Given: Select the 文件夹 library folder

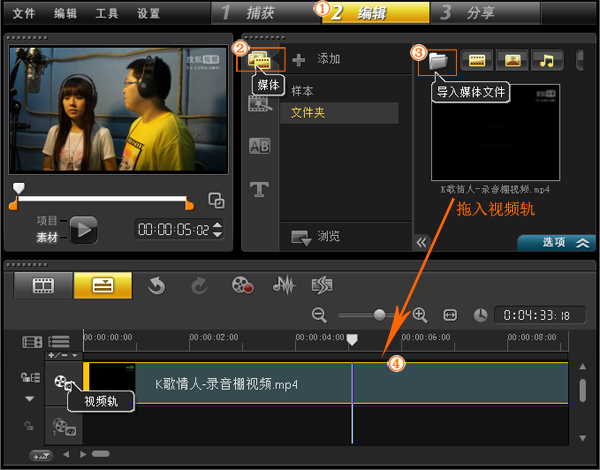Looking at the screenshot, I should (x=339, y=113).
